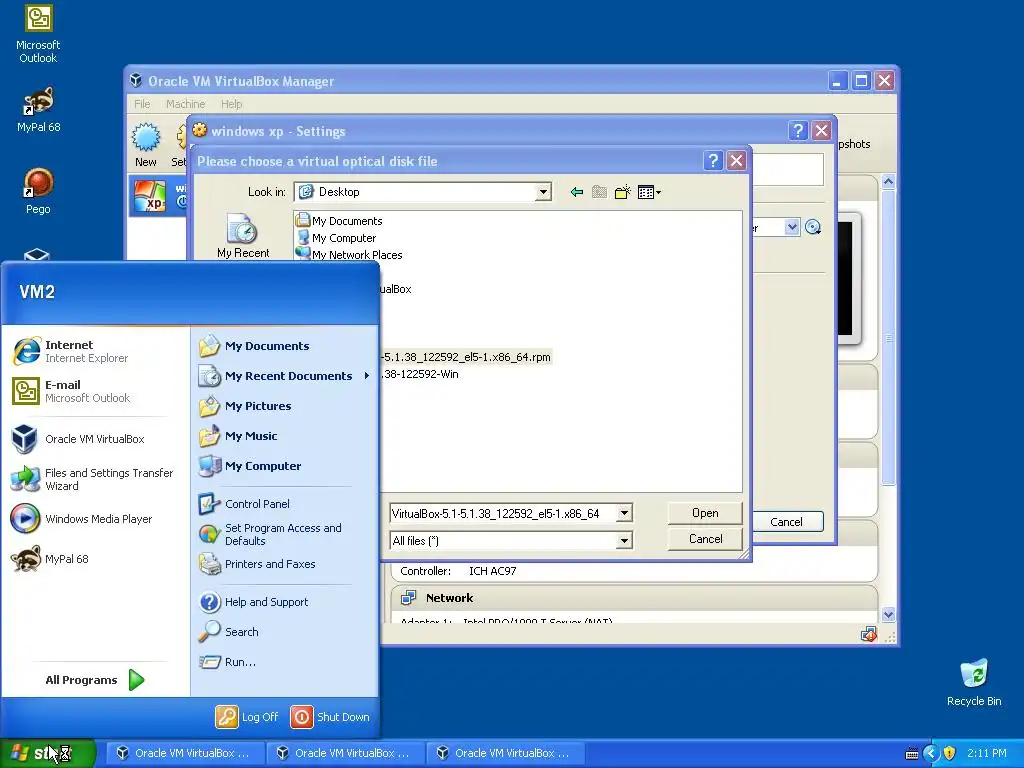Open Recycle Bin on desktop
The image size is (1024, 768).
(974, 683)
